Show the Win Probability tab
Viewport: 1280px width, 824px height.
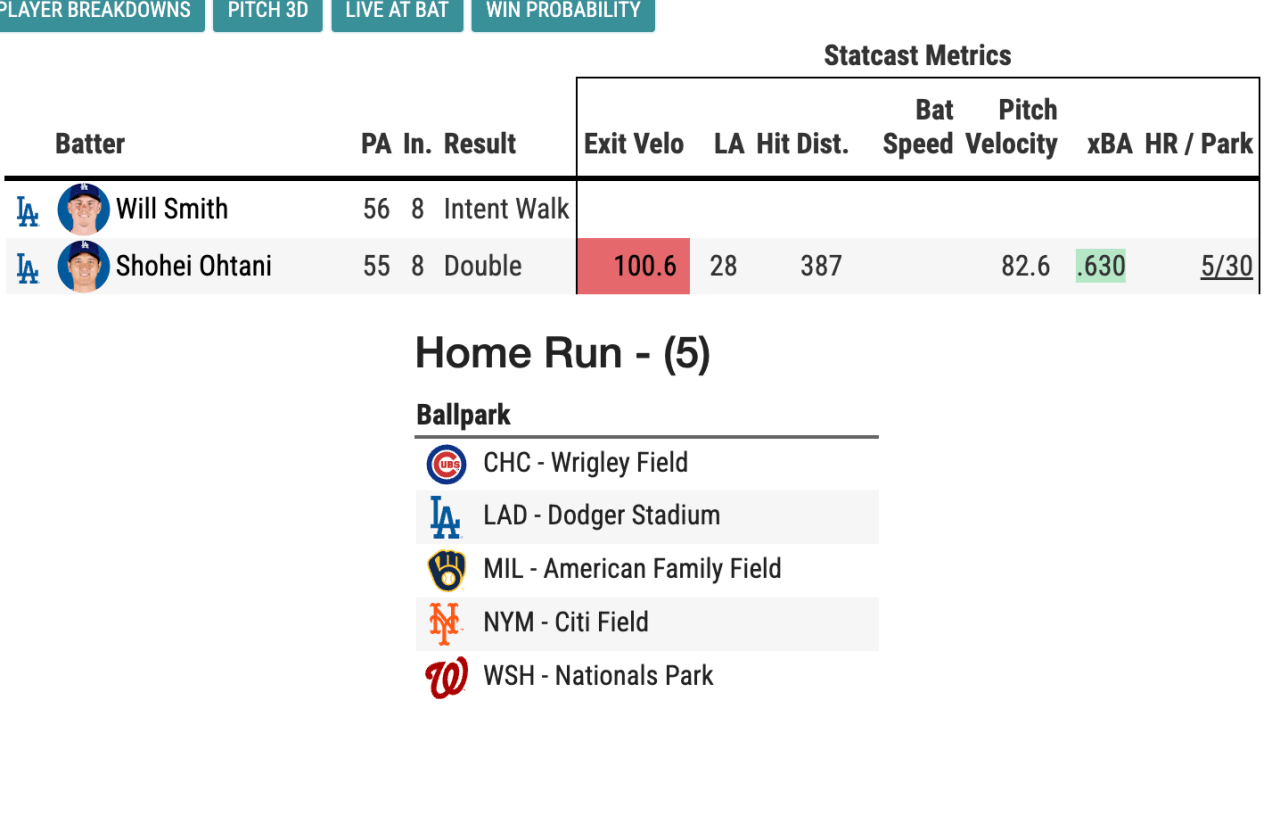[x=563, y=12]
